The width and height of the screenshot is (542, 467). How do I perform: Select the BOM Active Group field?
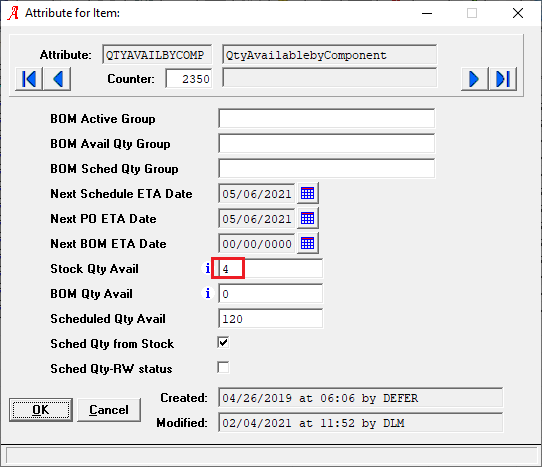[x=327, y=119]
